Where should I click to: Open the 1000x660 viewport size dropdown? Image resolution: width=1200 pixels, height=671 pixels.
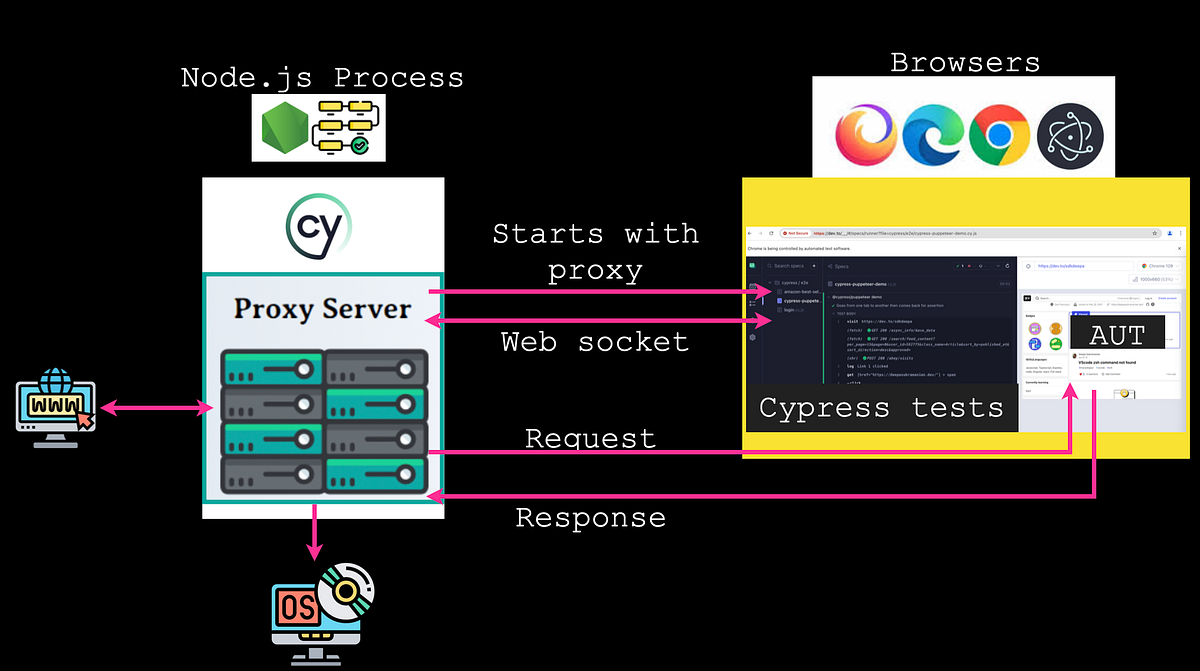click(x=1154, y=279)
